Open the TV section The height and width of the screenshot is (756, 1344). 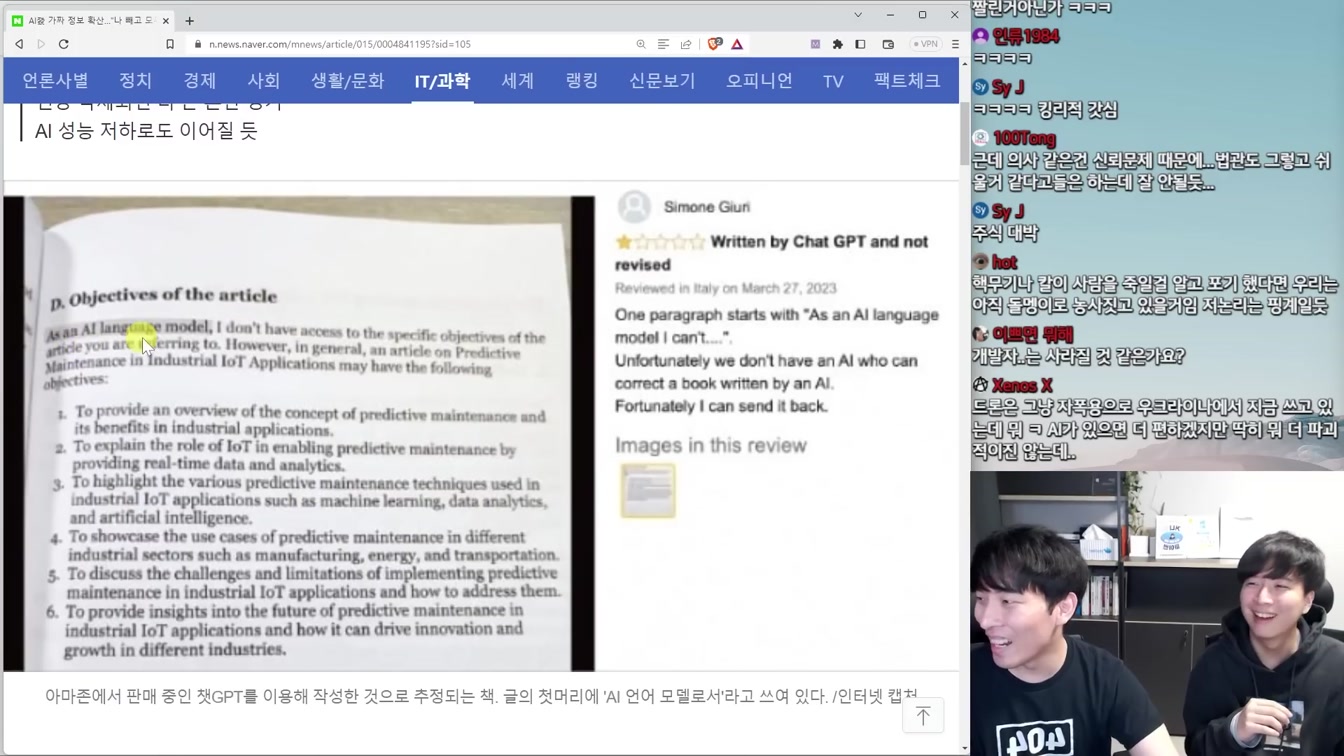833,81
